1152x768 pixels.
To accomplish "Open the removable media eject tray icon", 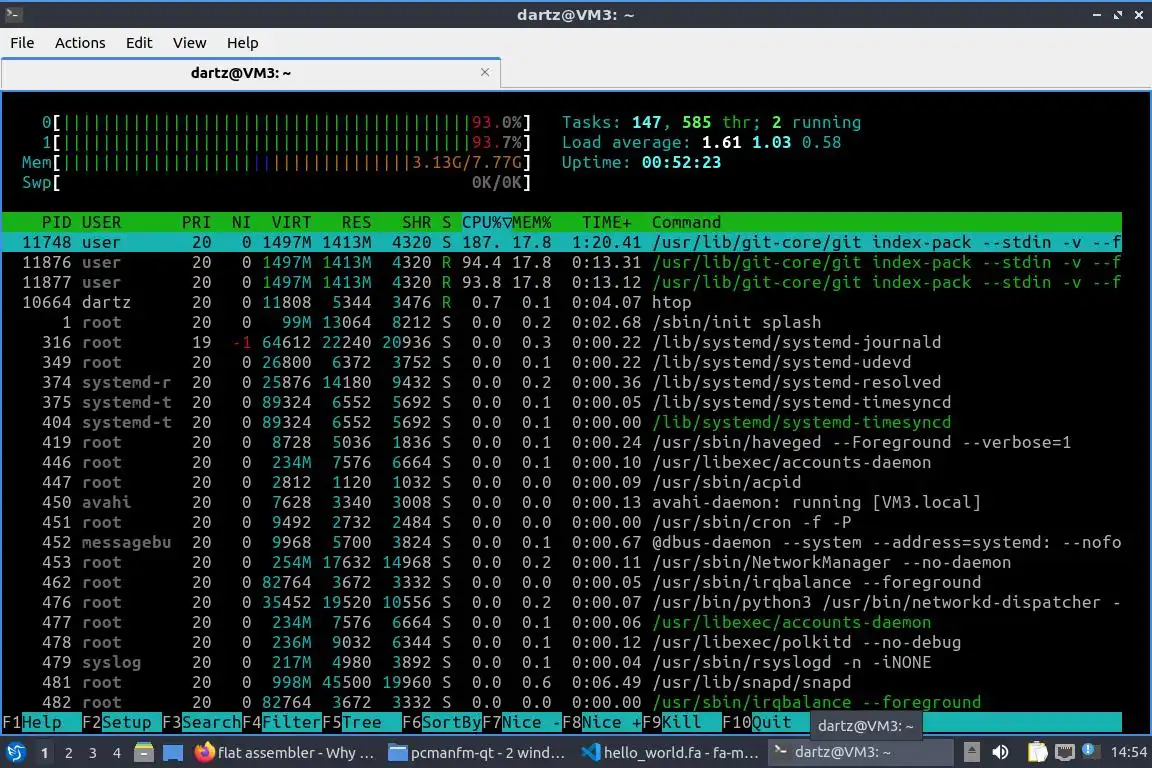I will 971,753.
